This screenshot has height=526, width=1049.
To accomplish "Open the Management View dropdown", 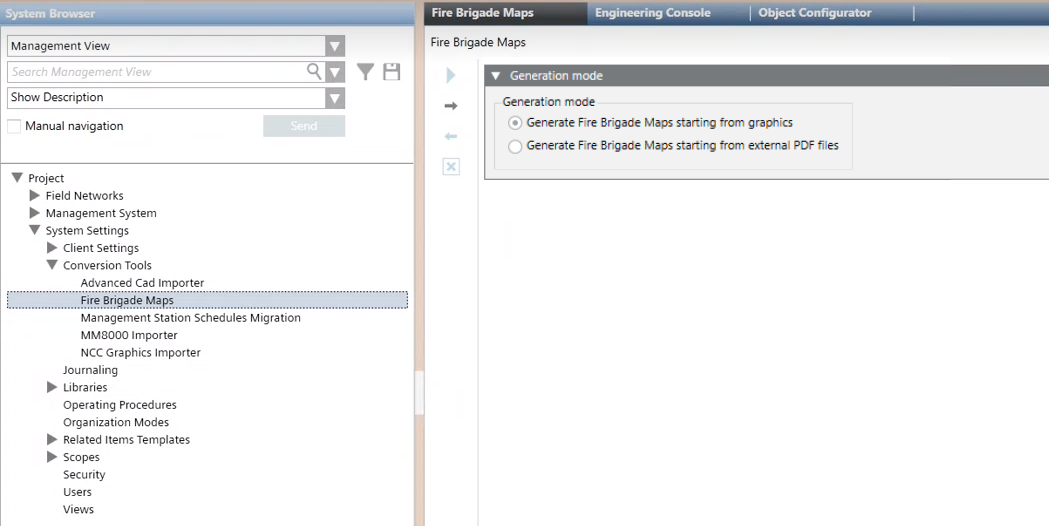I will 335,46.
